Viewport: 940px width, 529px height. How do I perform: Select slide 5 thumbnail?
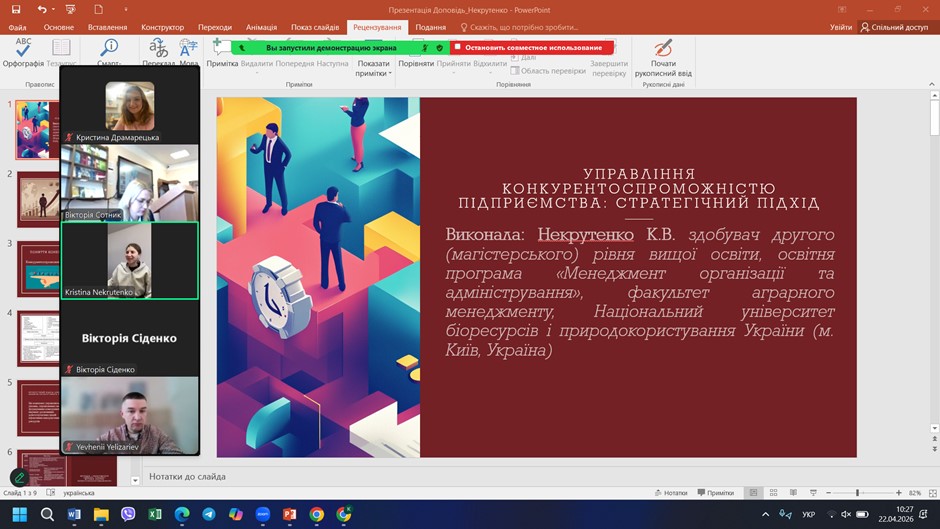(38, 408)
